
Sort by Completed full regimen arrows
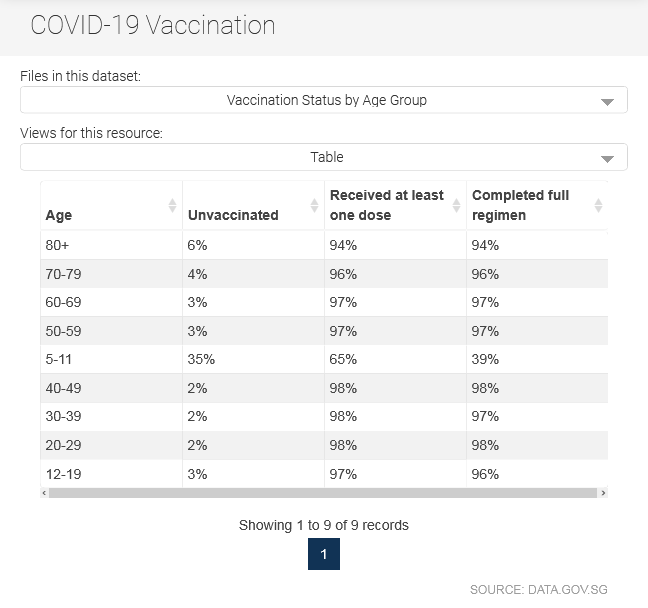coord(598,205)
